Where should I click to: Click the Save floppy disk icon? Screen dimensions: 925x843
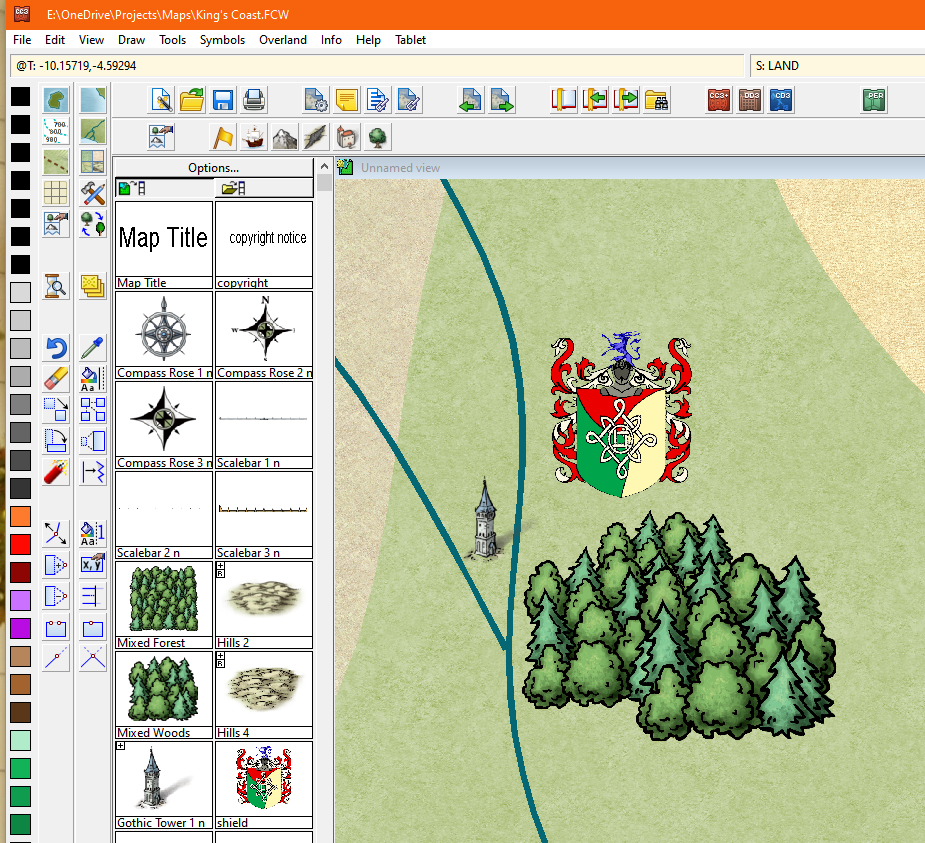[223, 100]
